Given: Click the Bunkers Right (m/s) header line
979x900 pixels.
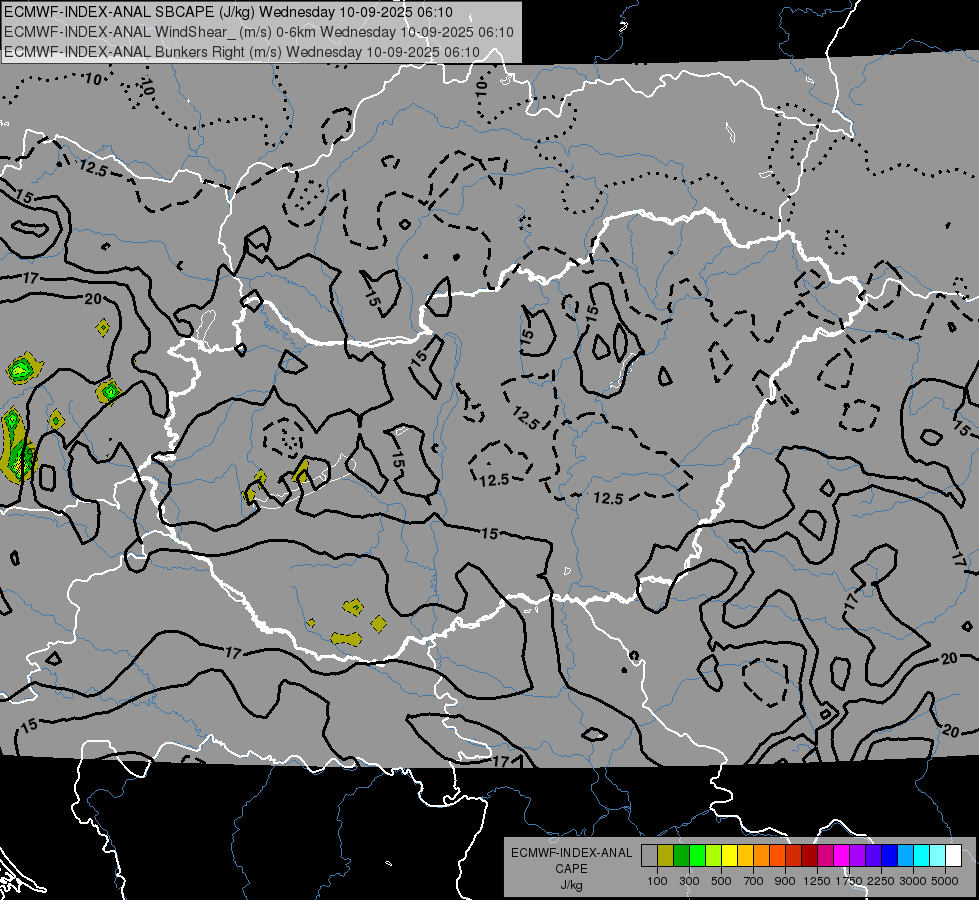Looking at the screenshot, I should (x=242, y=52).
